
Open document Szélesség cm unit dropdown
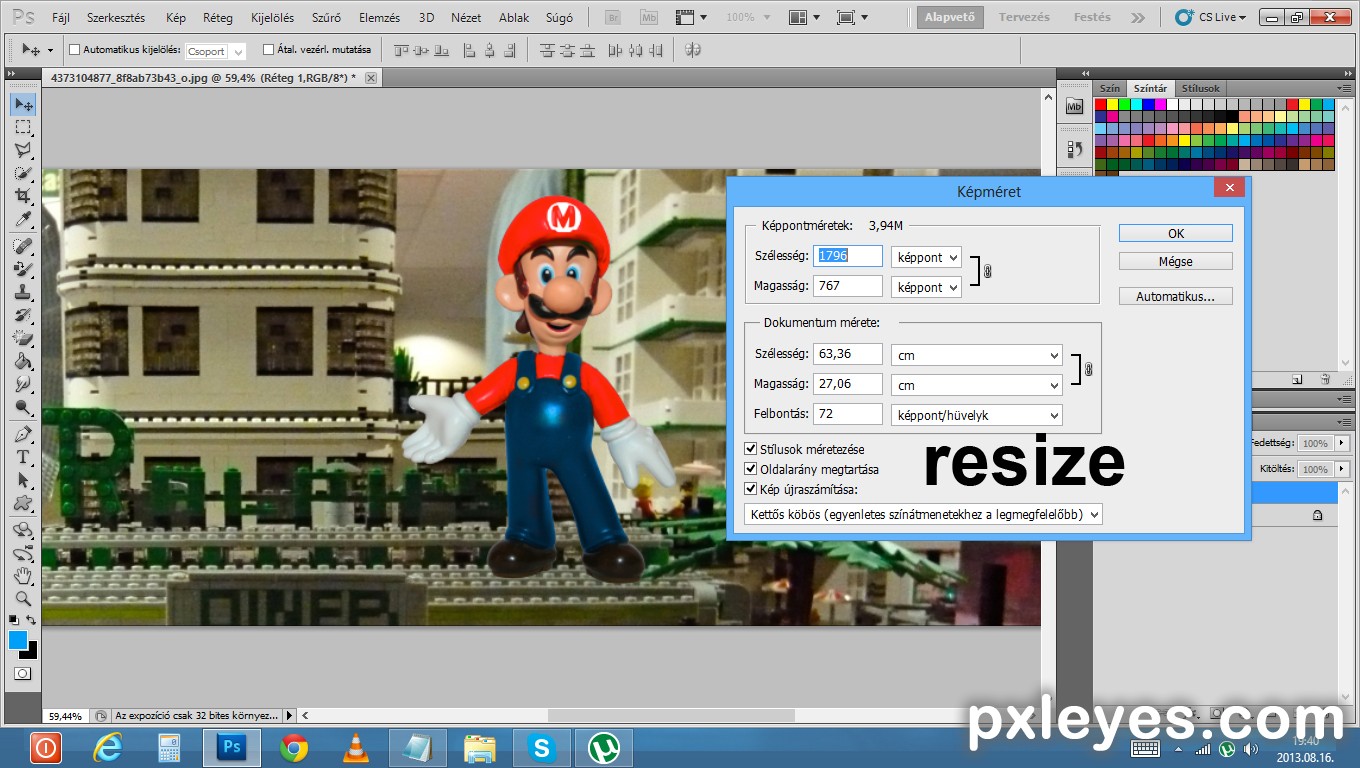click(977, 355)
